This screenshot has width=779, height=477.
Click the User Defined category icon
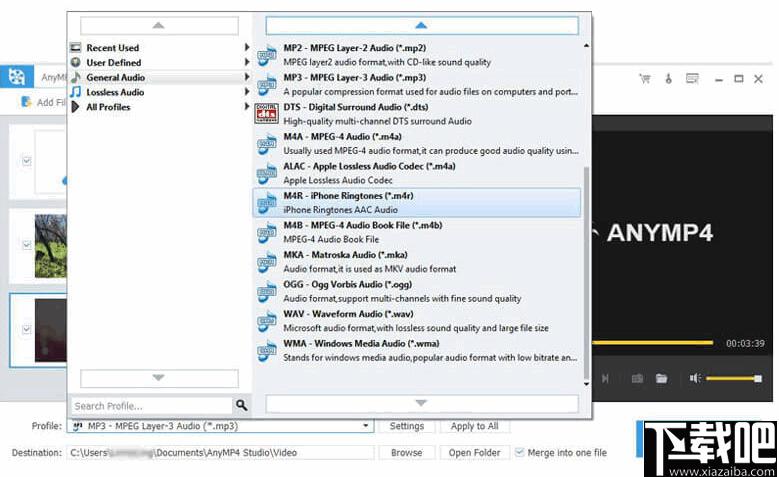[76, 63]
